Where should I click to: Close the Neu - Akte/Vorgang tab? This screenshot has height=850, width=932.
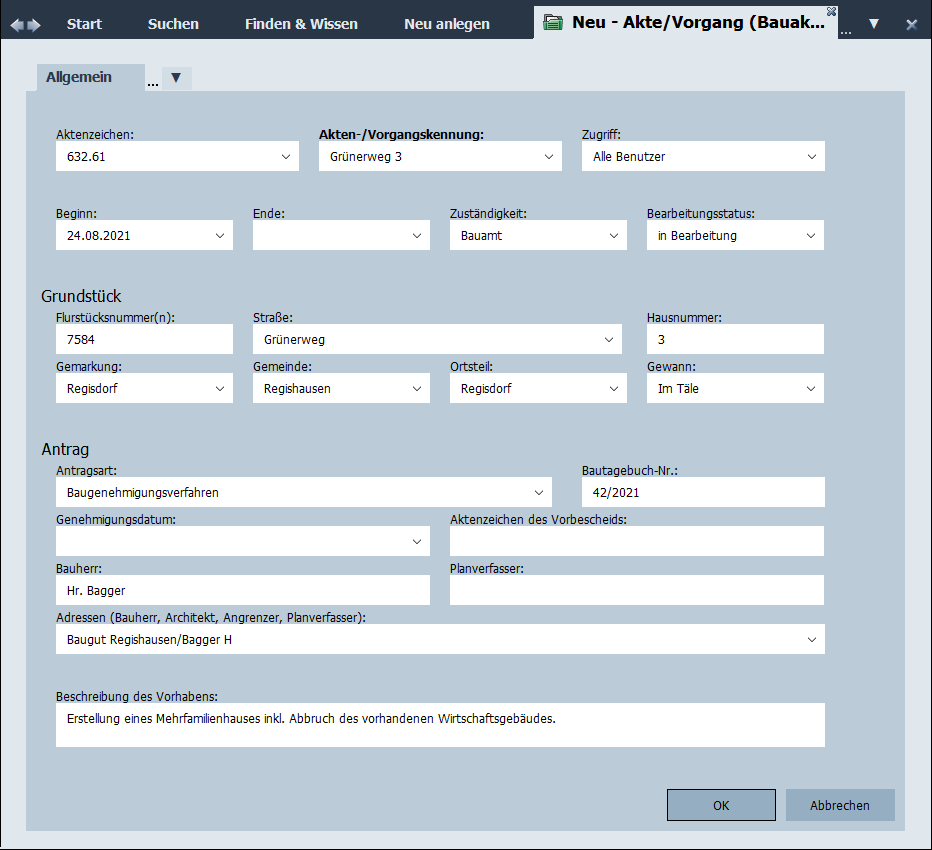tap(831, 11)
